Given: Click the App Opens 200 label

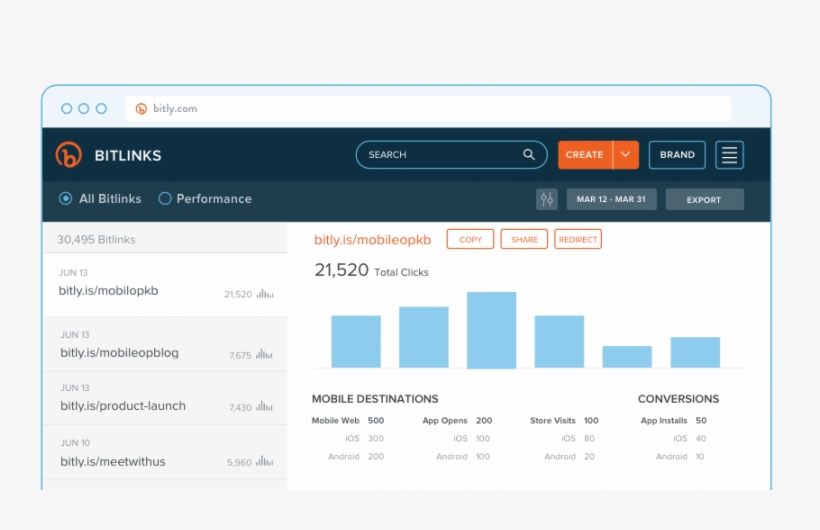Looking at the screenshot, I should (x=457, y=421).
